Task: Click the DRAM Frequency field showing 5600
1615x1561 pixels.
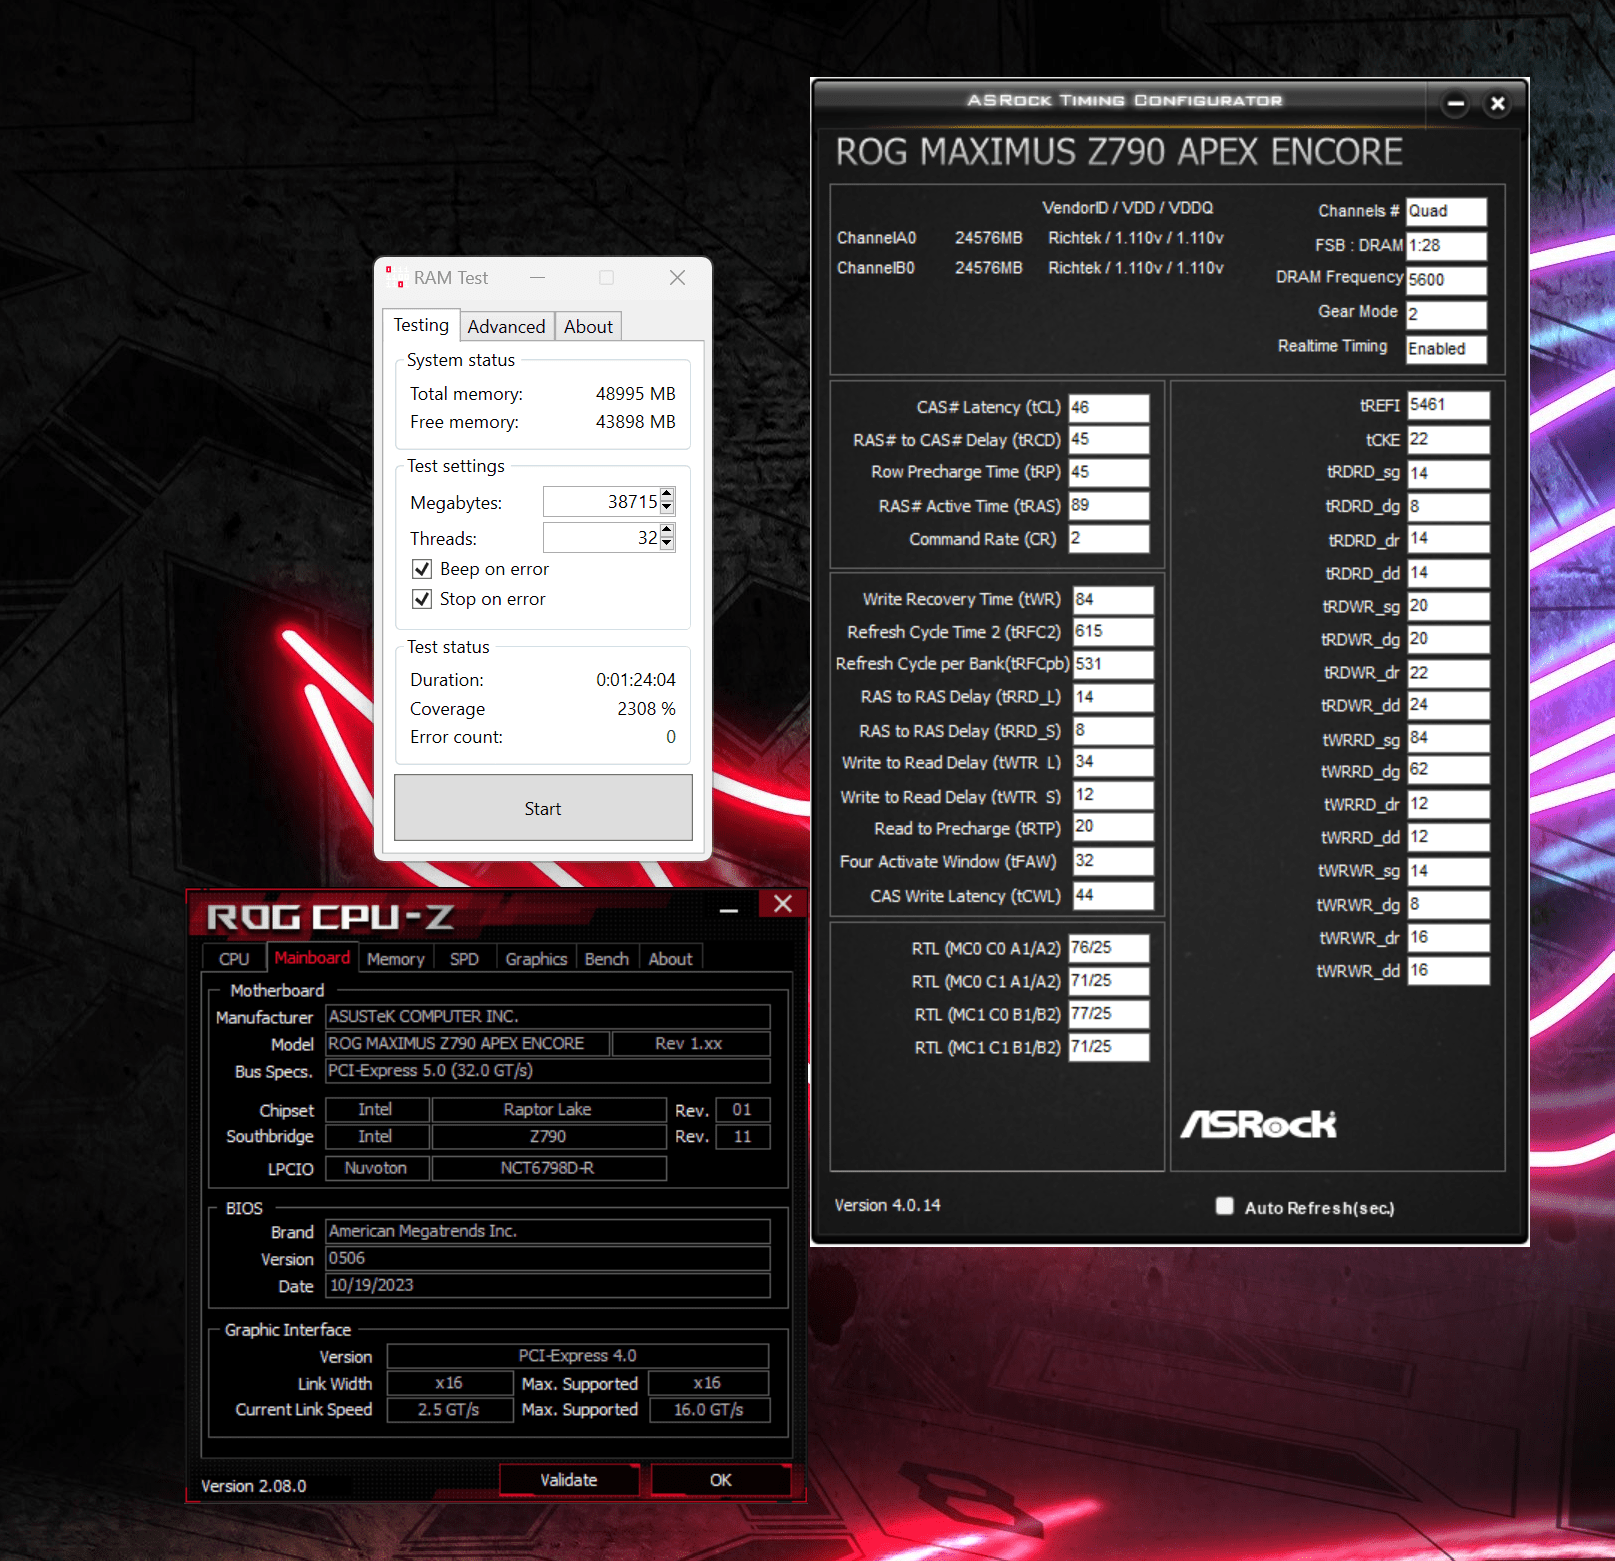Action: tap(1446, 280)
